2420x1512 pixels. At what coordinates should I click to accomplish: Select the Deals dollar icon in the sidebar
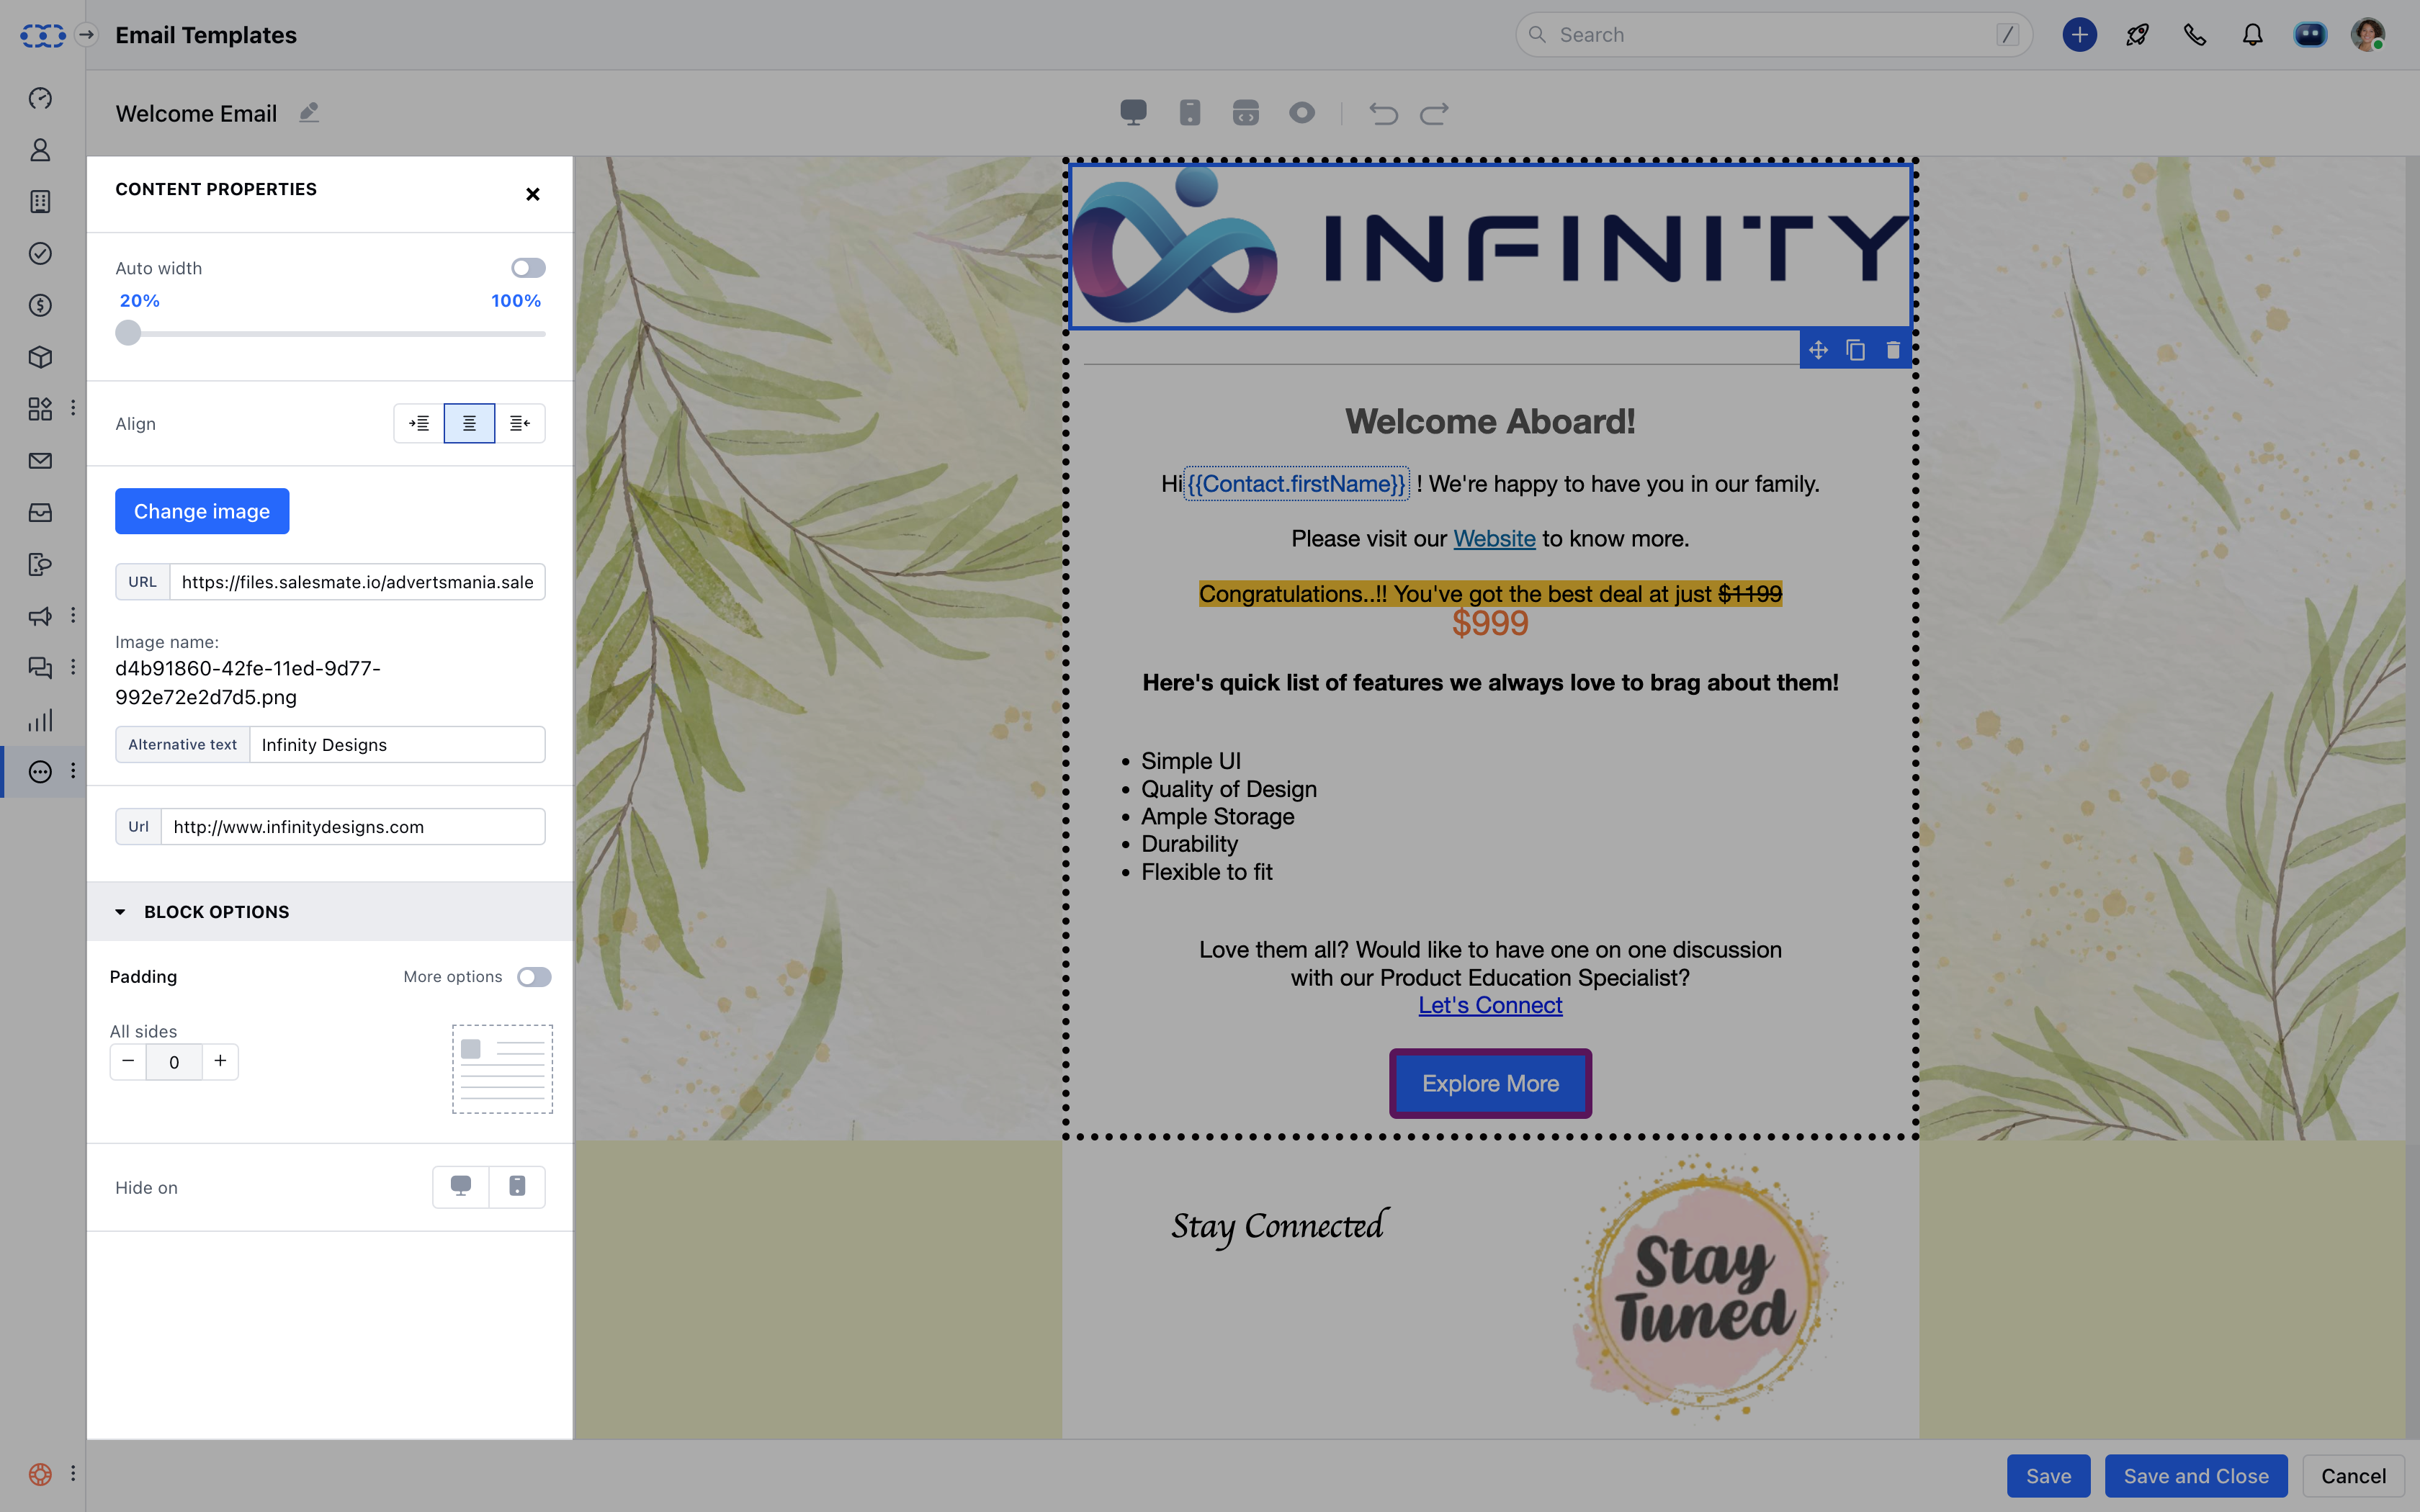[40, 306]
